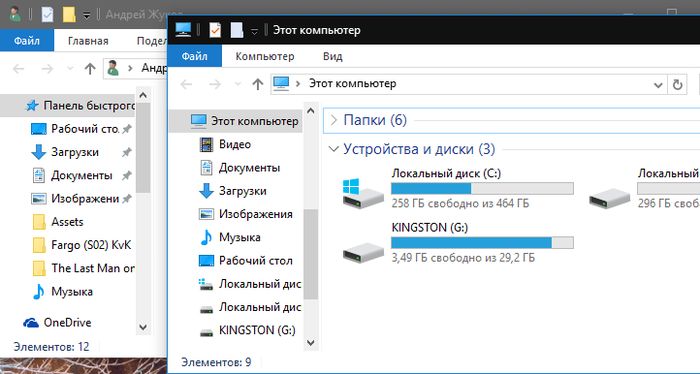Click Музыка note icon in back window

pyautogui.click(x=38, y=291)
